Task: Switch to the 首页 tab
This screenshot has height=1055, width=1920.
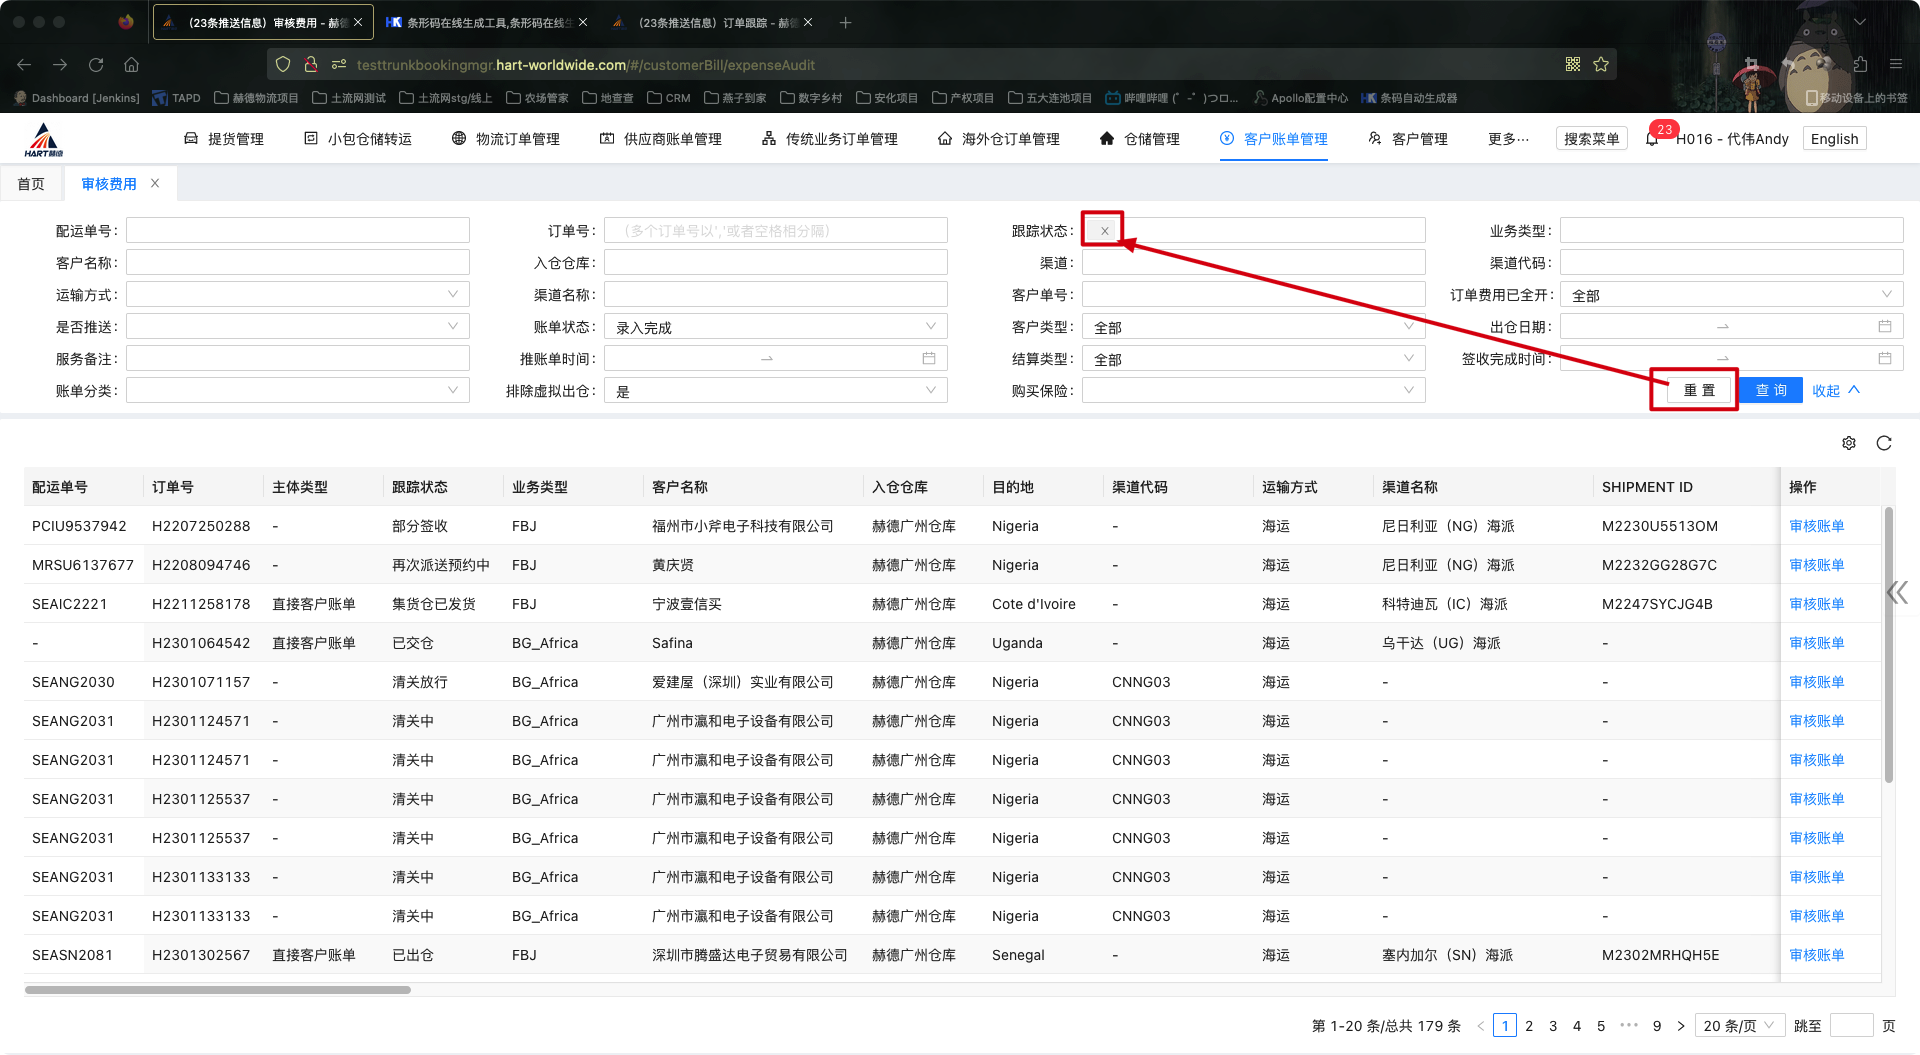Action: pyautogui.click(x=31, y=184)
